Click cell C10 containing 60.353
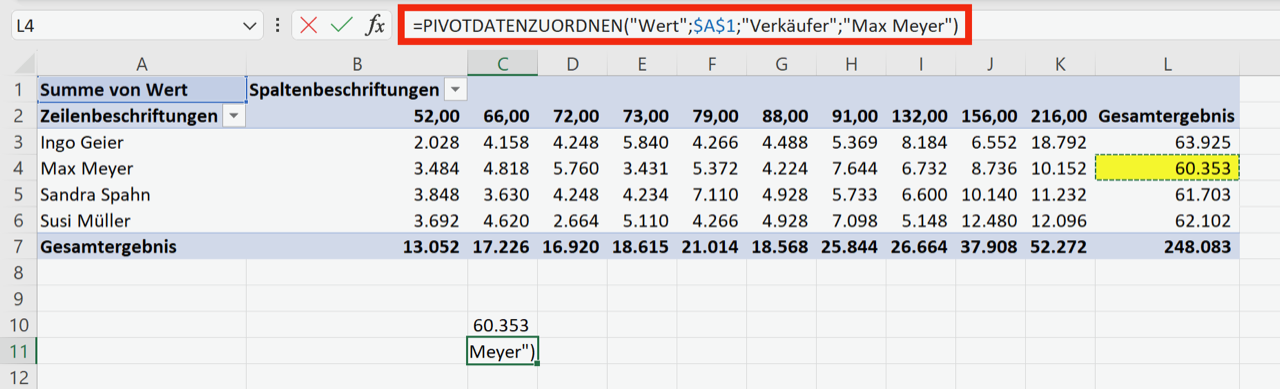Viewport: 1280px width, 389px height. (502, 325)
